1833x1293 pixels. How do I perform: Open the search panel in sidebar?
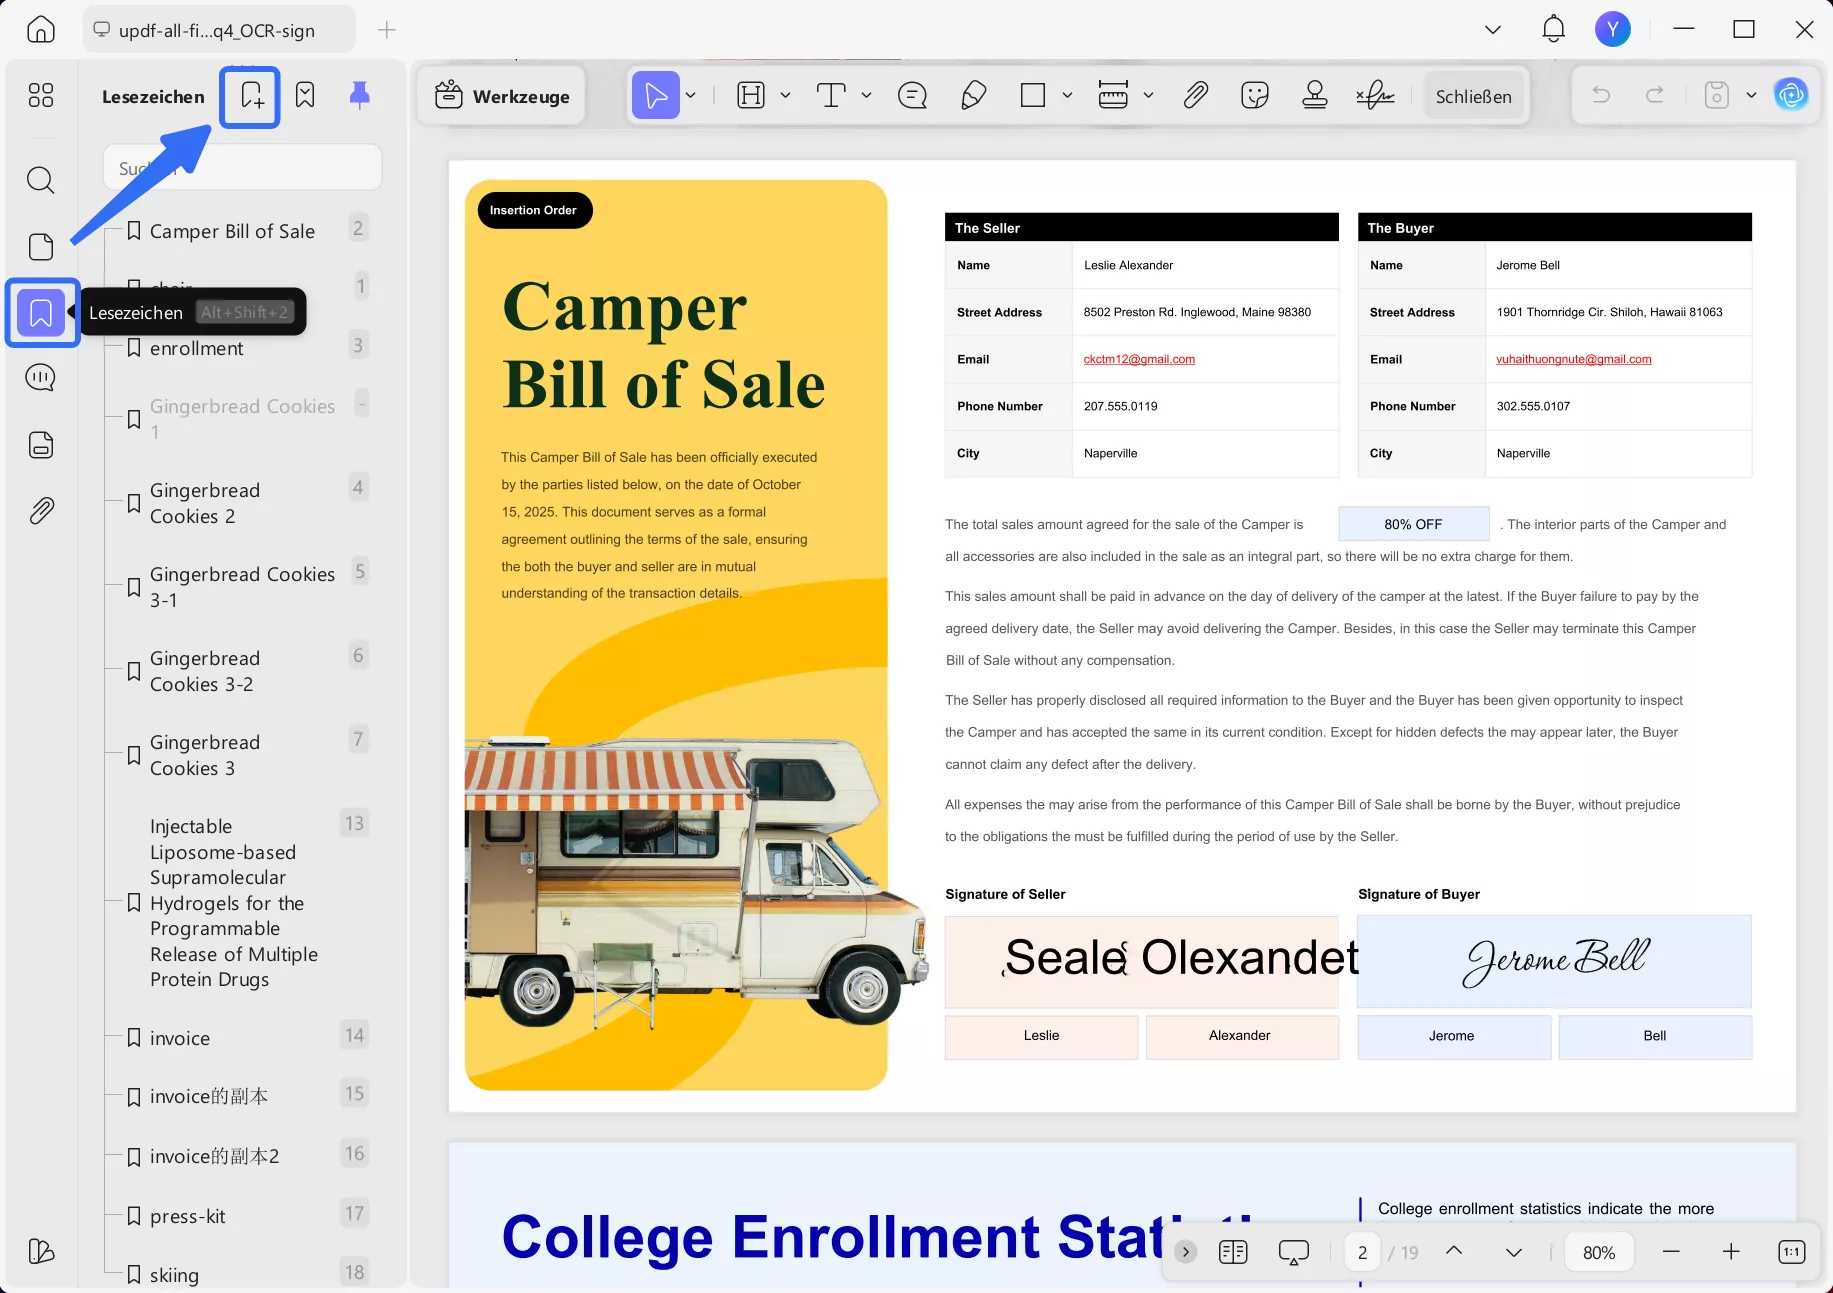41,180
